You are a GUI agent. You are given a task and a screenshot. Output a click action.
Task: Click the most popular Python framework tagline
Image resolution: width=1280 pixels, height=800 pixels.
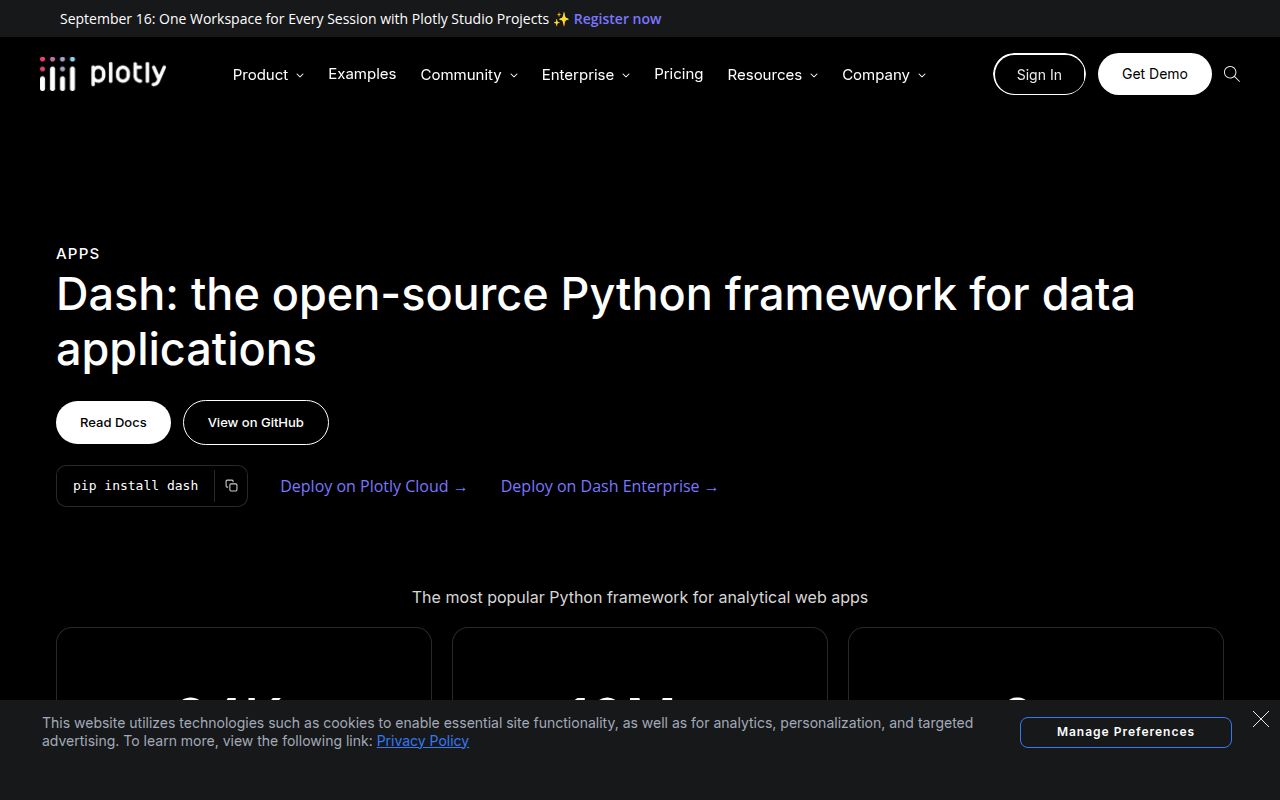point(640,597)
